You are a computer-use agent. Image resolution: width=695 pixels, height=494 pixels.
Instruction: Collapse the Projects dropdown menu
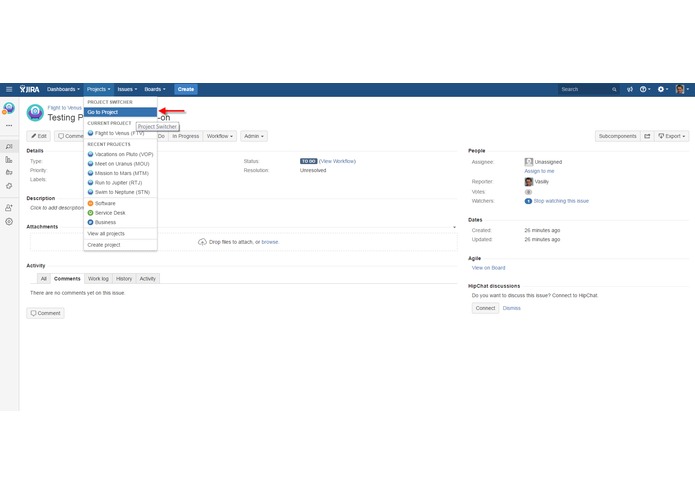coord(98,89)
